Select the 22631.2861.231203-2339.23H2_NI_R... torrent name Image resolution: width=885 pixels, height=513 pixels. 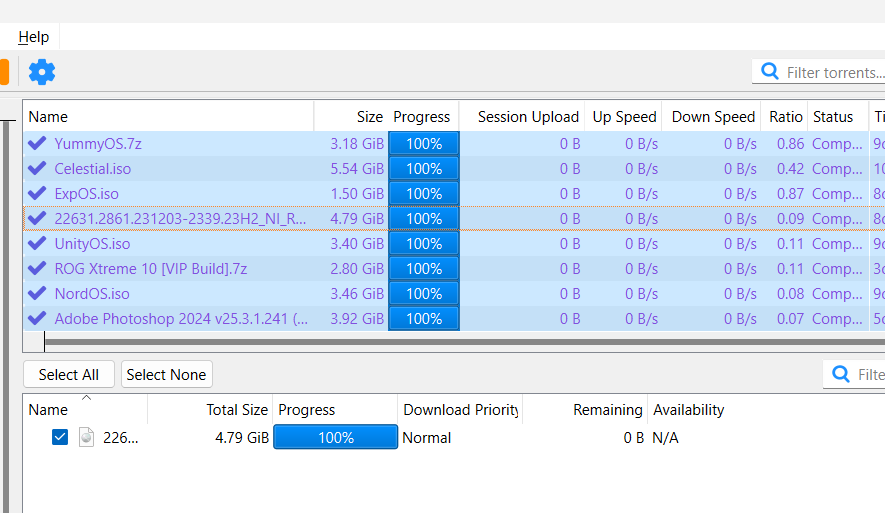point(180,218)
